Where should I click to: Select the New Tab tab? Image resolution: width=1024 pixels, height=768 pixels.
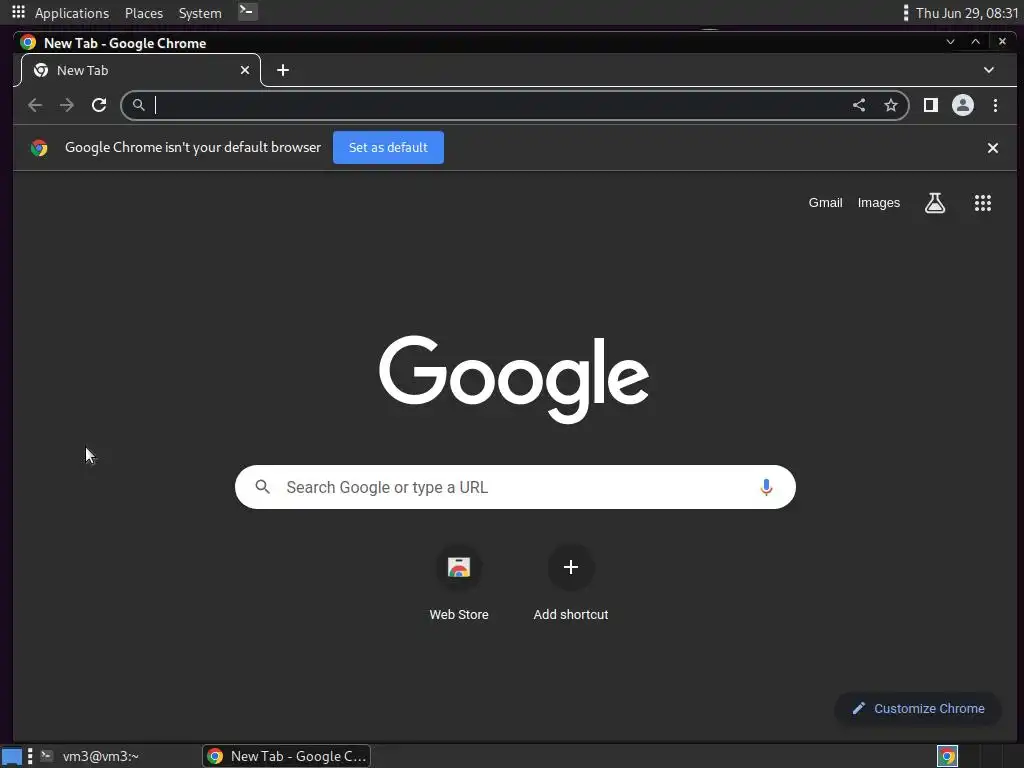click(140, 70)
